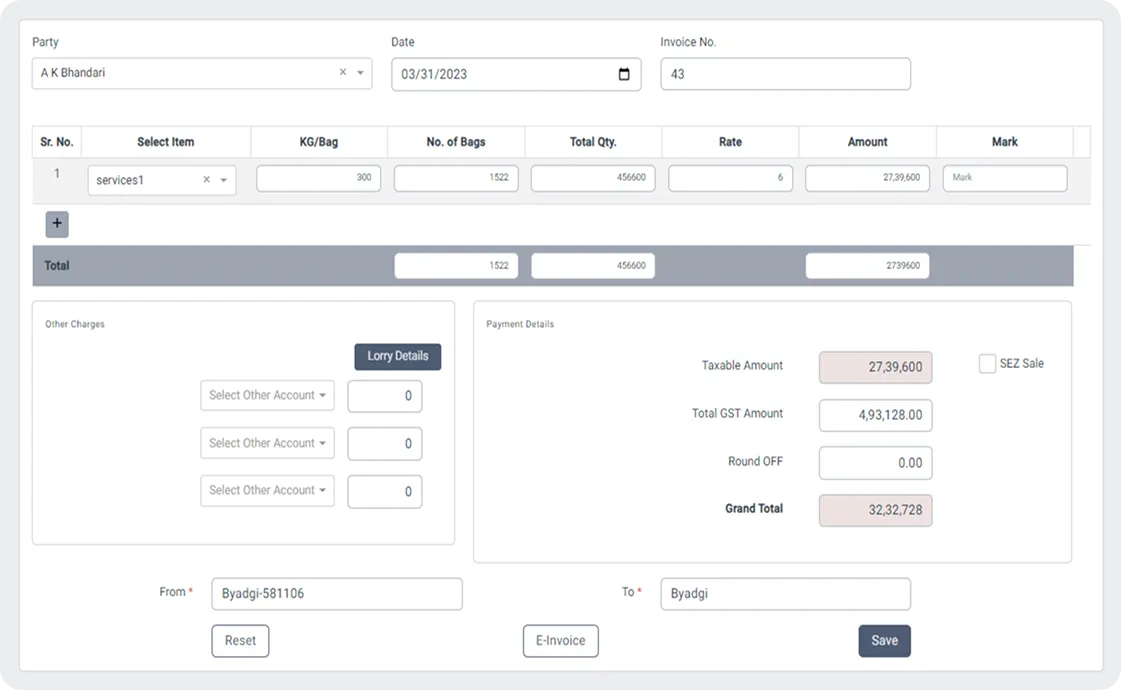Save the invoice
Screen dimensions: 1121x690
[x=884, y=641]
